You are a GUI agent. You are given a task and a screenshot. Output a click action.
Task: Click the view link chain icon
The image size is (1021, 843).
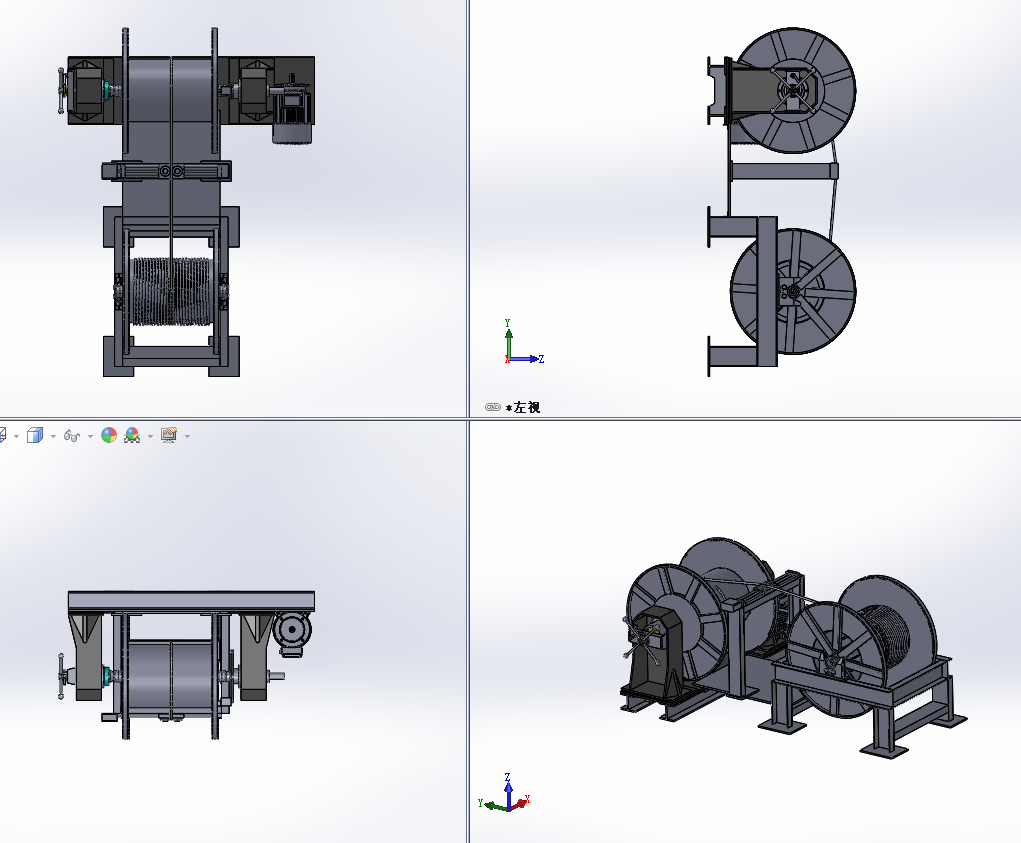click(x=493, y=408)
